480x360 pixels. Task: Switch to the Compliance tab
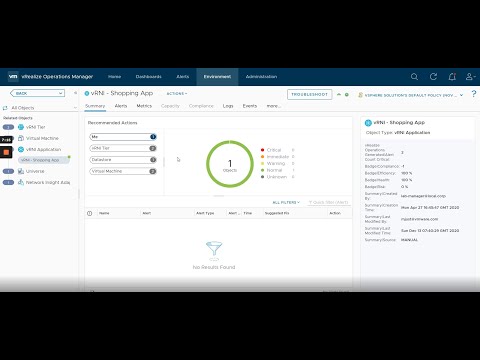pyautogui.click(x=201, y=106)
